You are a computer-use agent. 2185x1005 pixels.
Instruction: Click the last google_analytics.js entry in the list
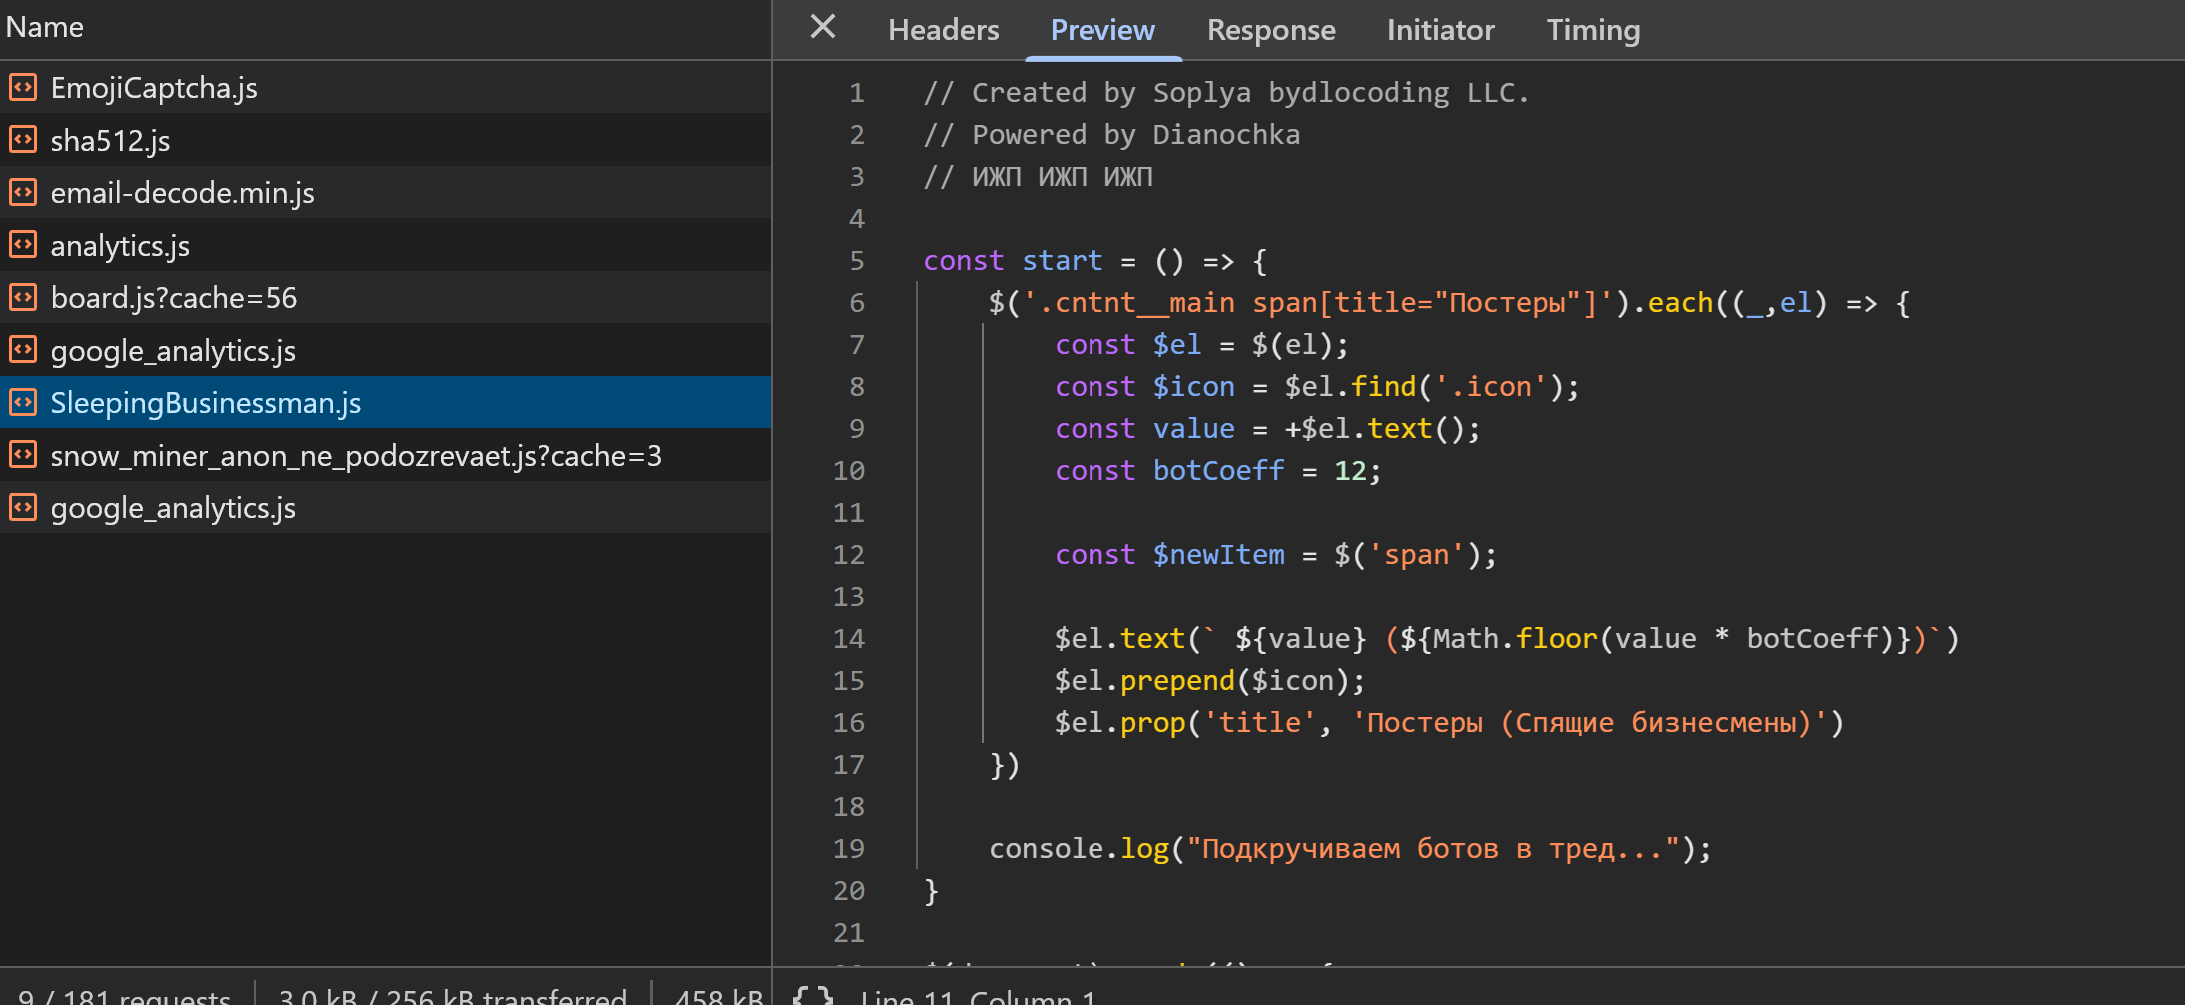click(173, 508)
